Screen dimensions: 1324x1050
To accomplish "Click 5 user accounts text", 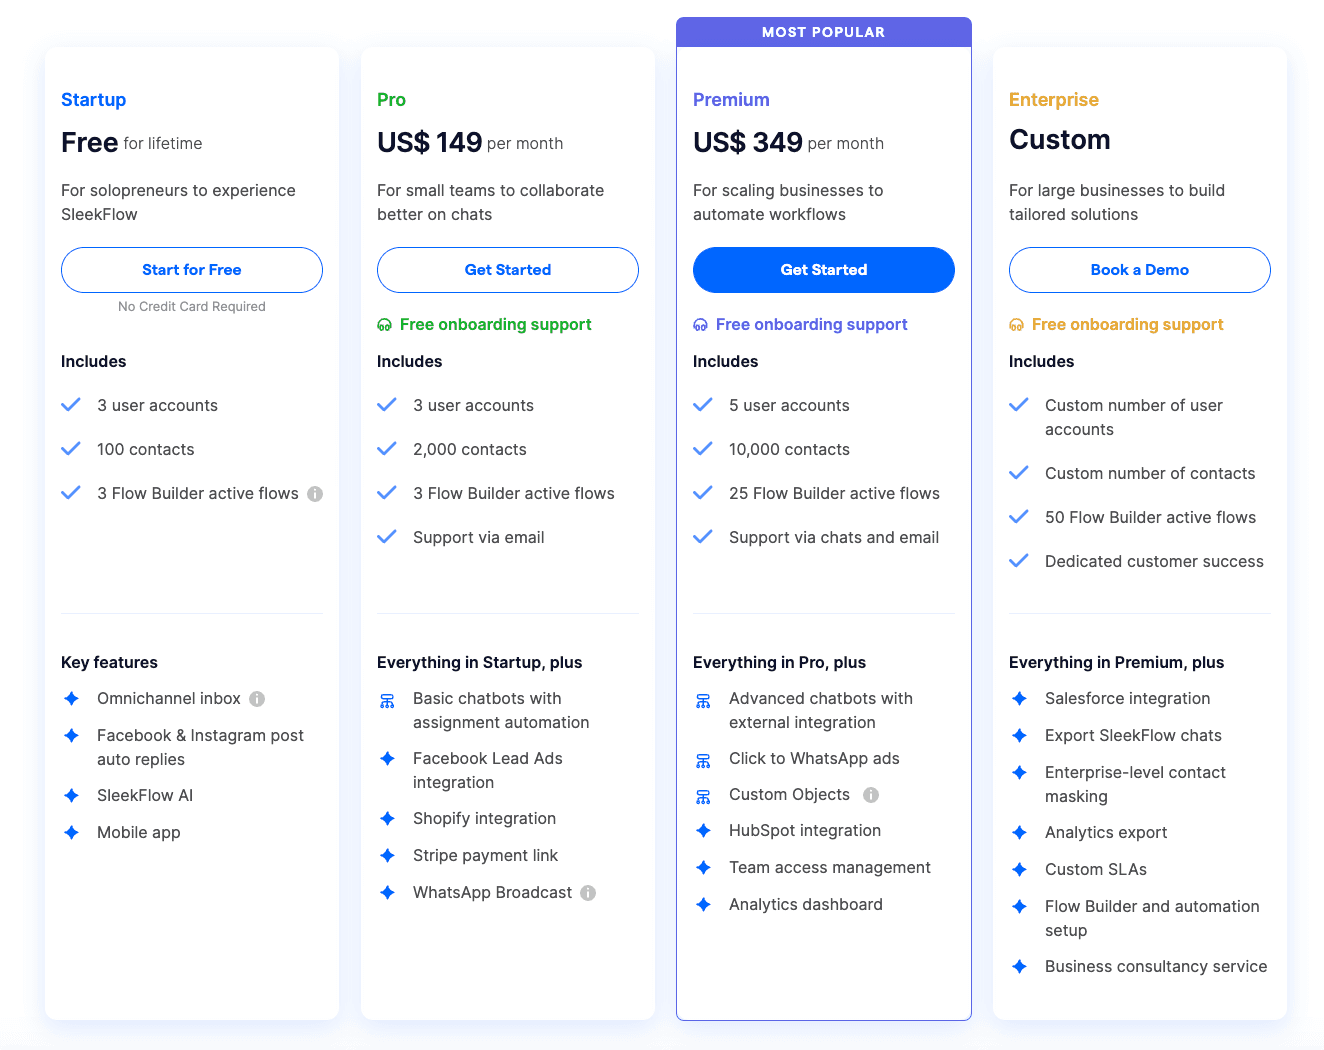I will coord(789,406).
